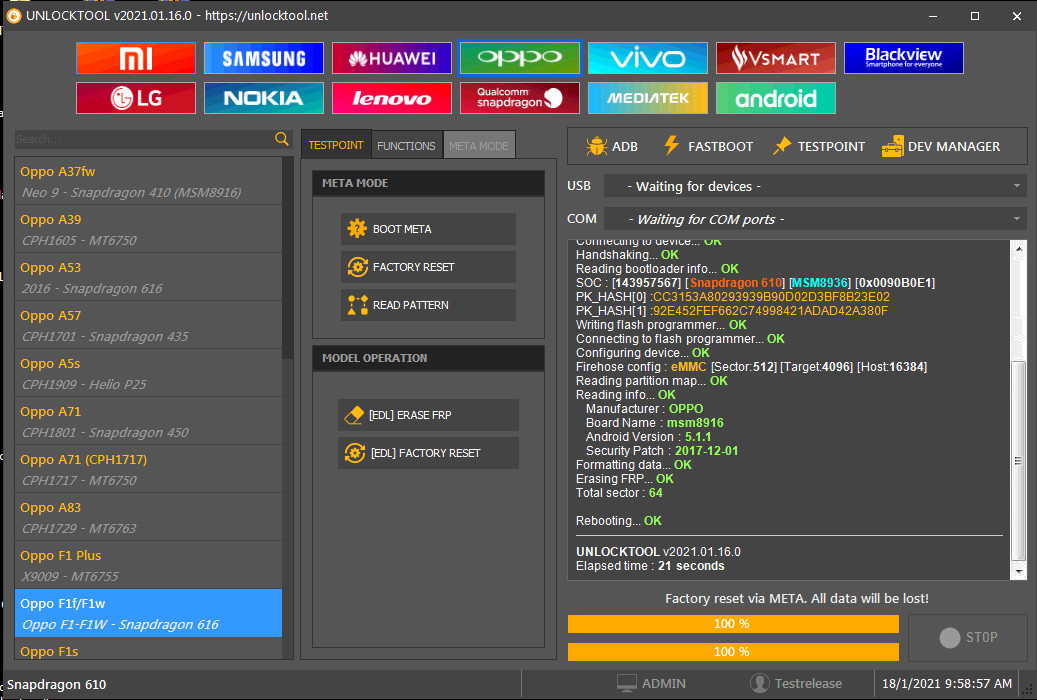
Task: Click the Factory Reset icon under Meta Mode
Action: (357, 267)
